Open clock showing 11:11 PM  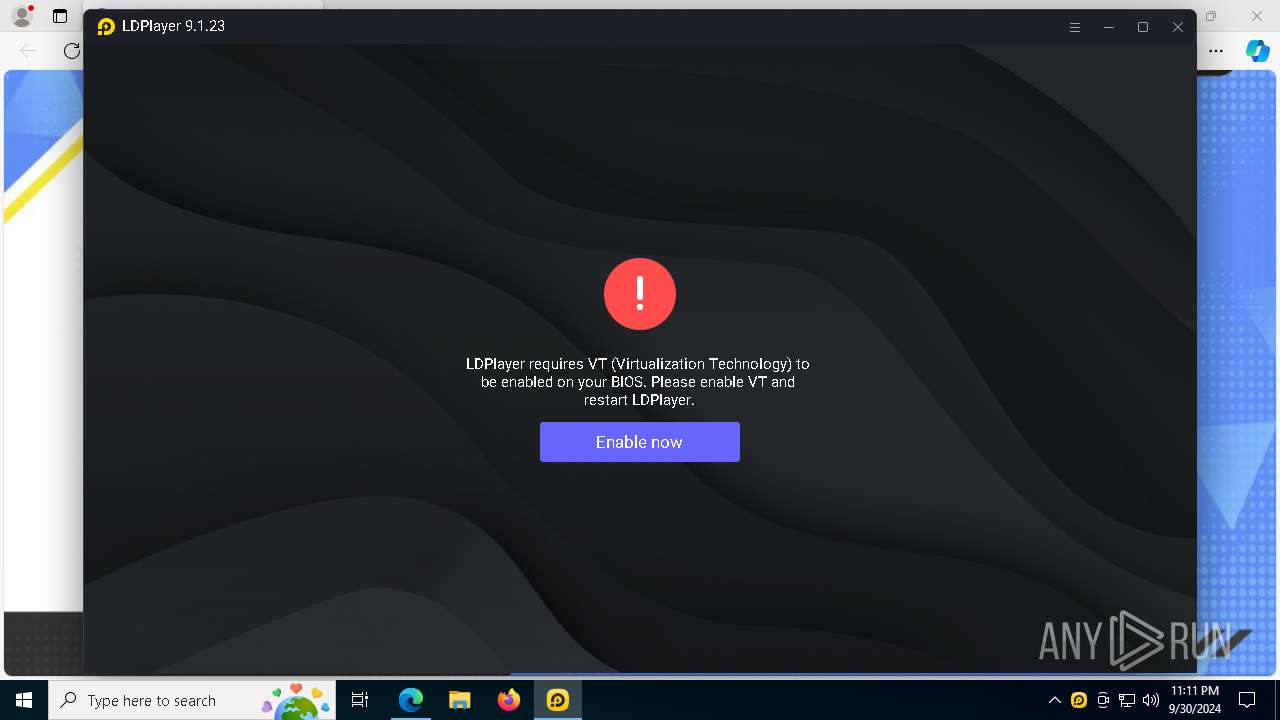tap(1195, 700)
